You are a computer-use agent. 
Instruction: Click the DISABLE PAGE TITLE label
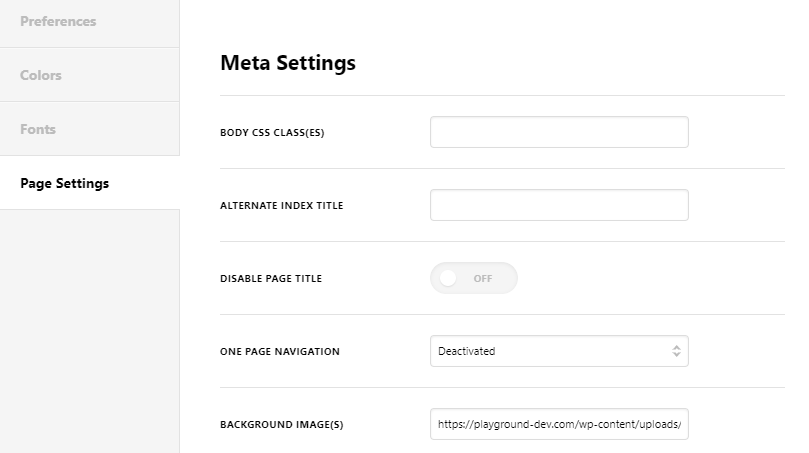(271, 279)
